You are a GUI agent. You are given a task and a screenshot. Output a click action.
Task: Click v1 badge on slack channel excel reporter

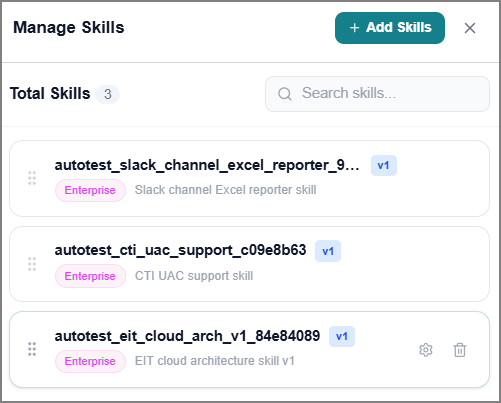pos(384,165)
